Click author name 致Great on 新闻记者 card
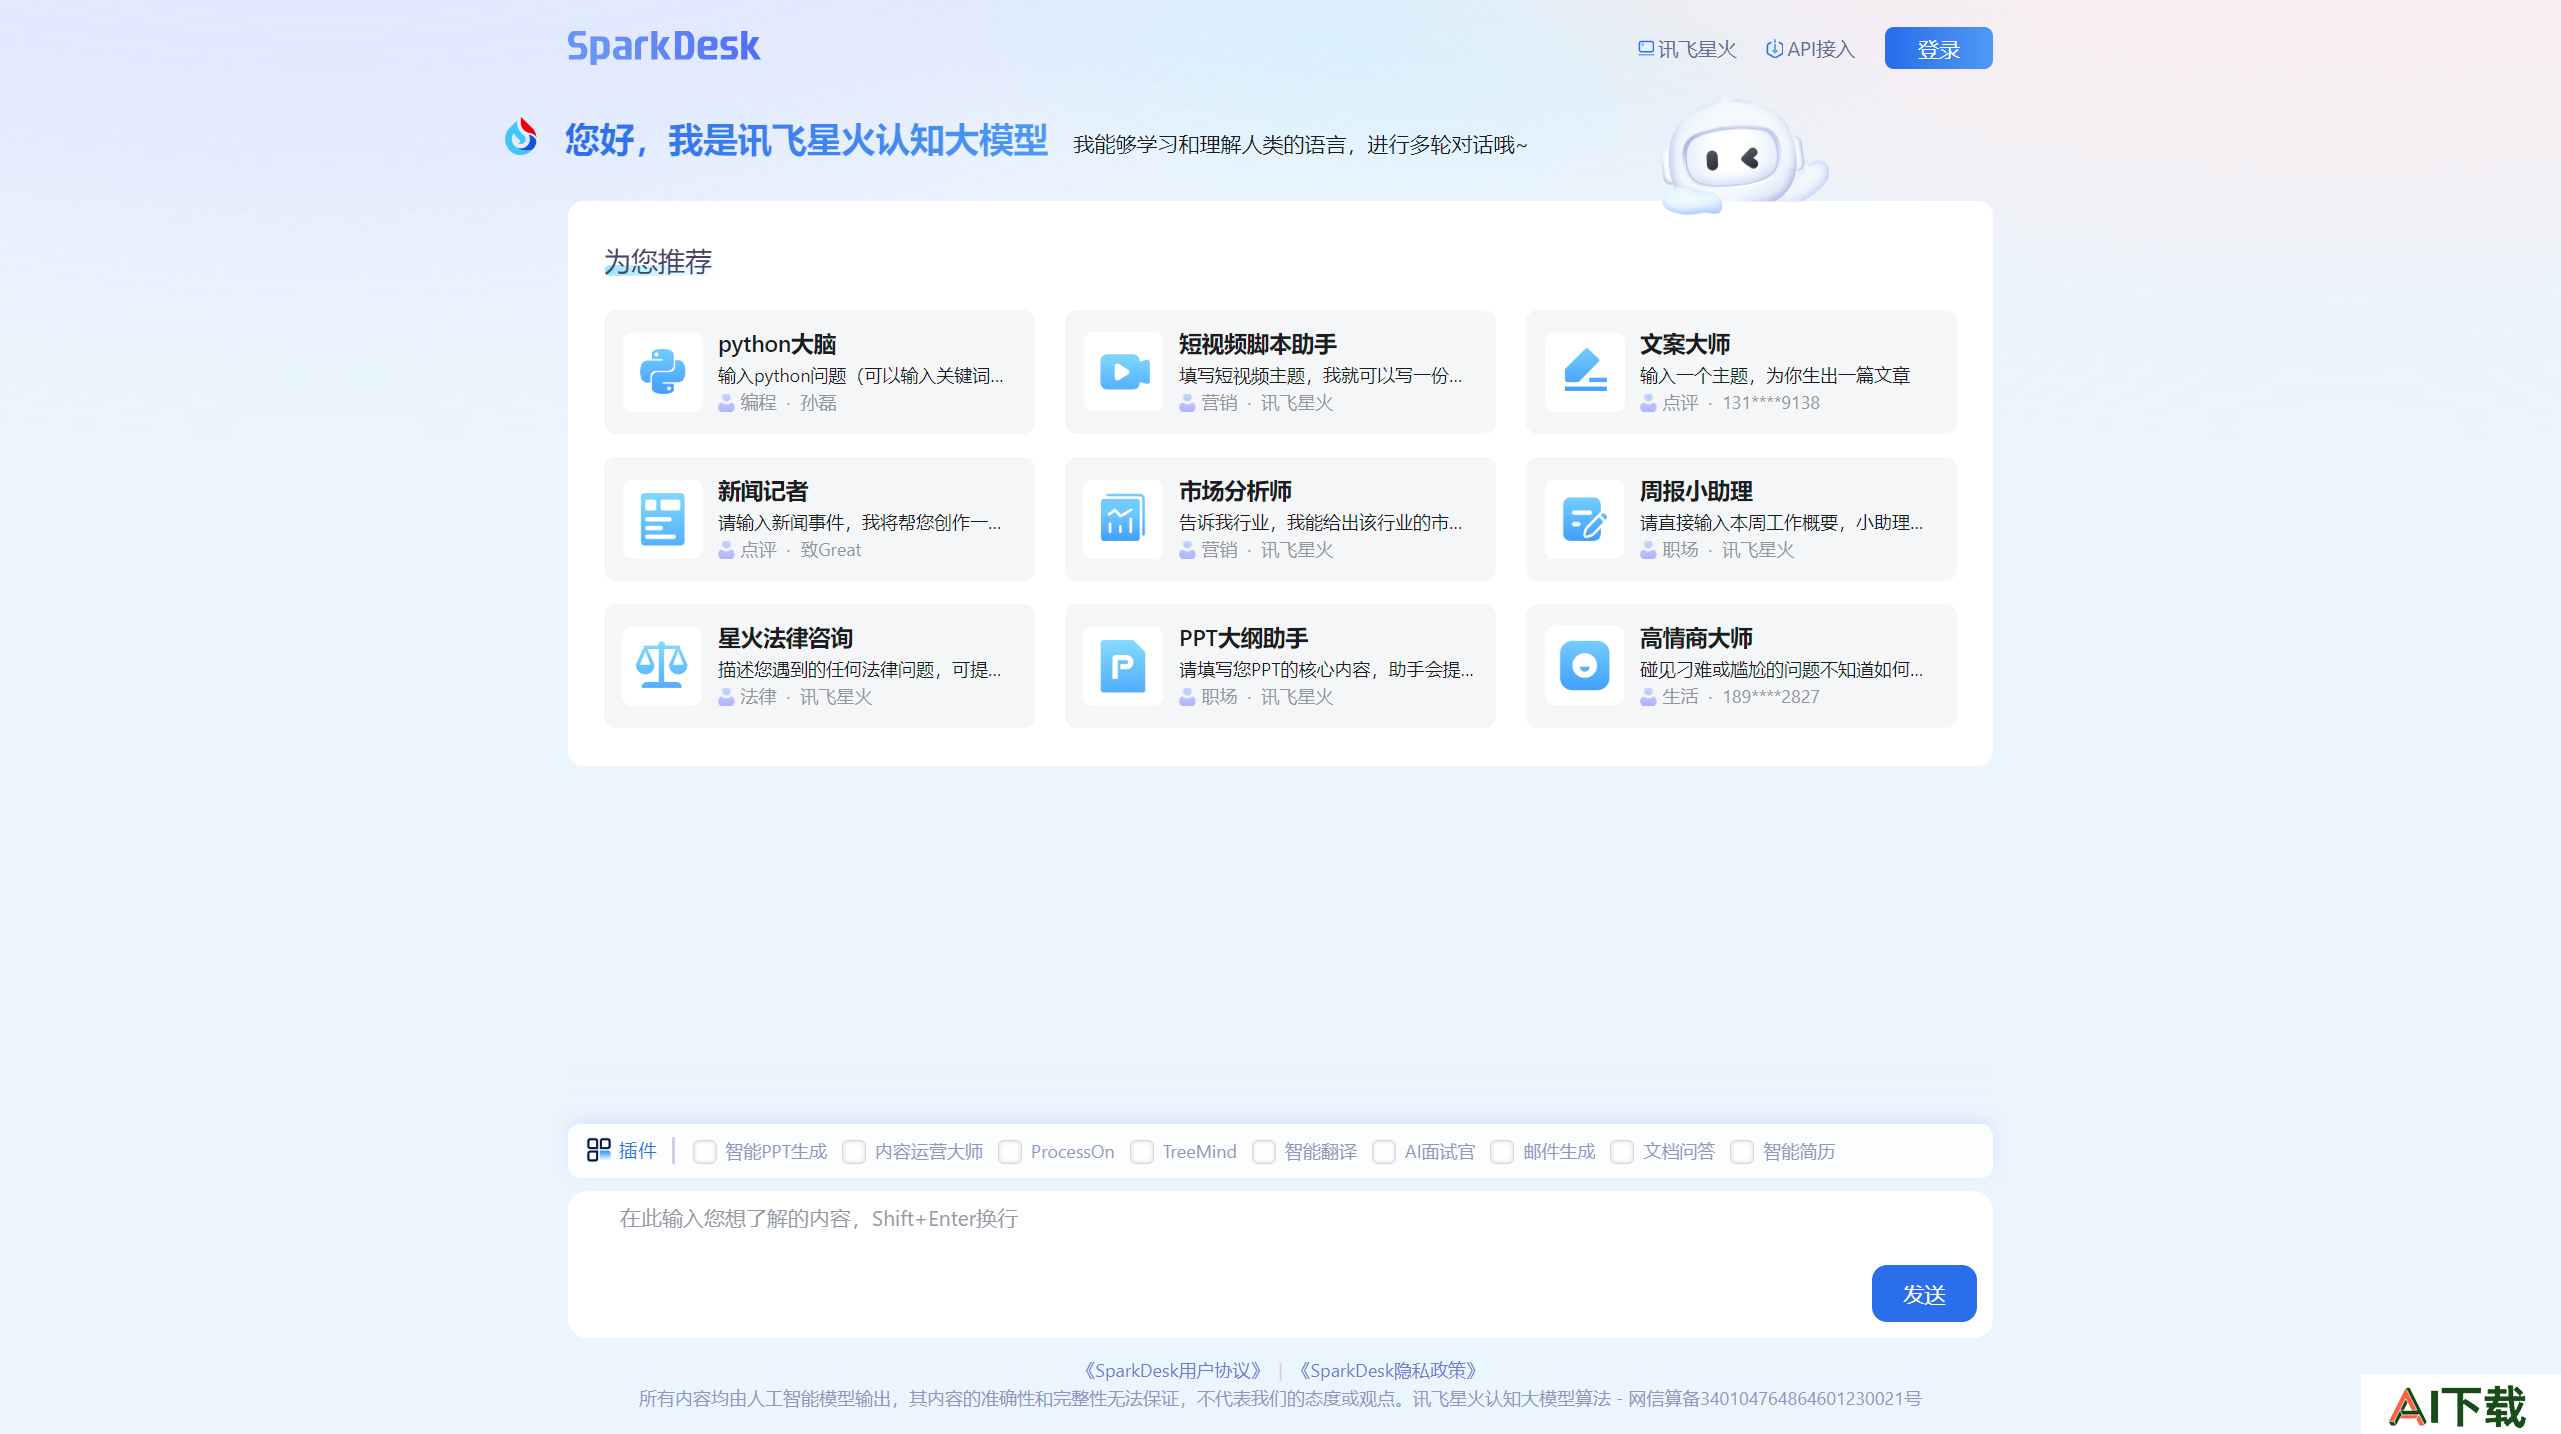 [831, 550]
